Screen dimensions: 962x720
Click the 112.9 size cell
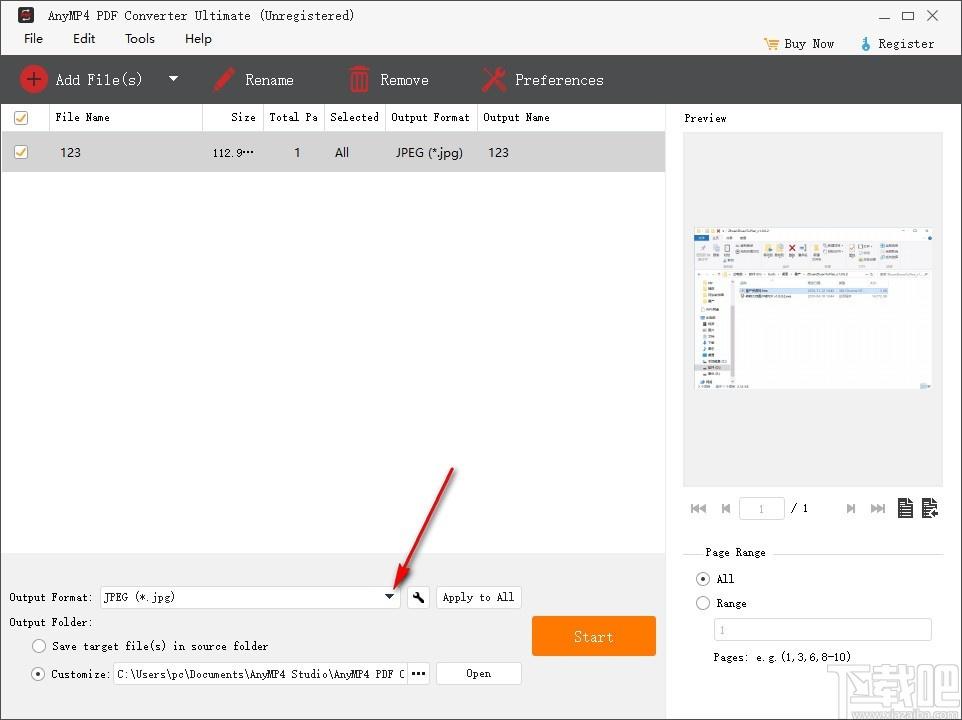[233, 153]
